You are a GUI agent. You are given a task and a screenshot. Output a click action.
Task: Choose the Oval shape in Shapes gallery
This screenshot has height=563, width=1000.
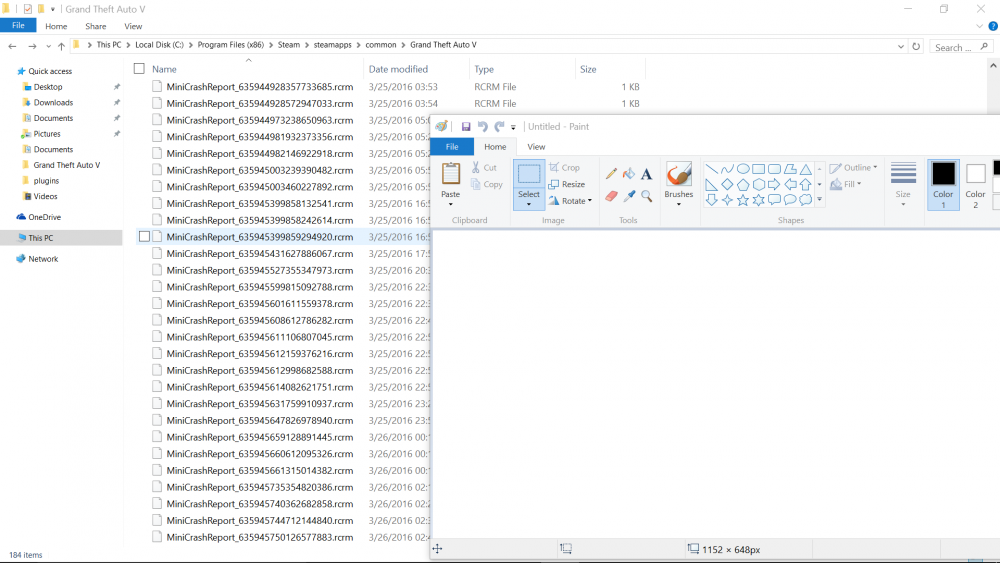pos(743,169)
